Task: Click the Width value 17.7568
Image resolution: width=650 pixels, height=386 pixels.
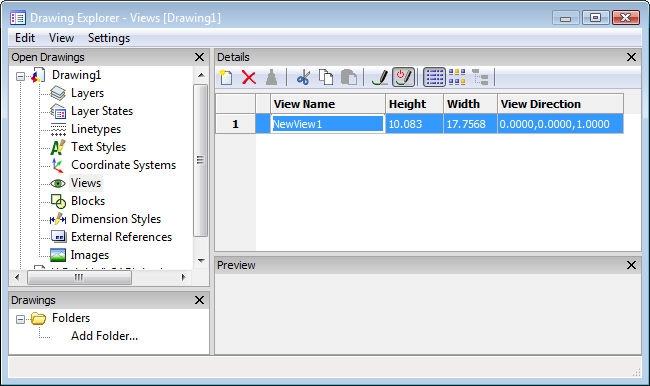Action: (x=466, y=124)
